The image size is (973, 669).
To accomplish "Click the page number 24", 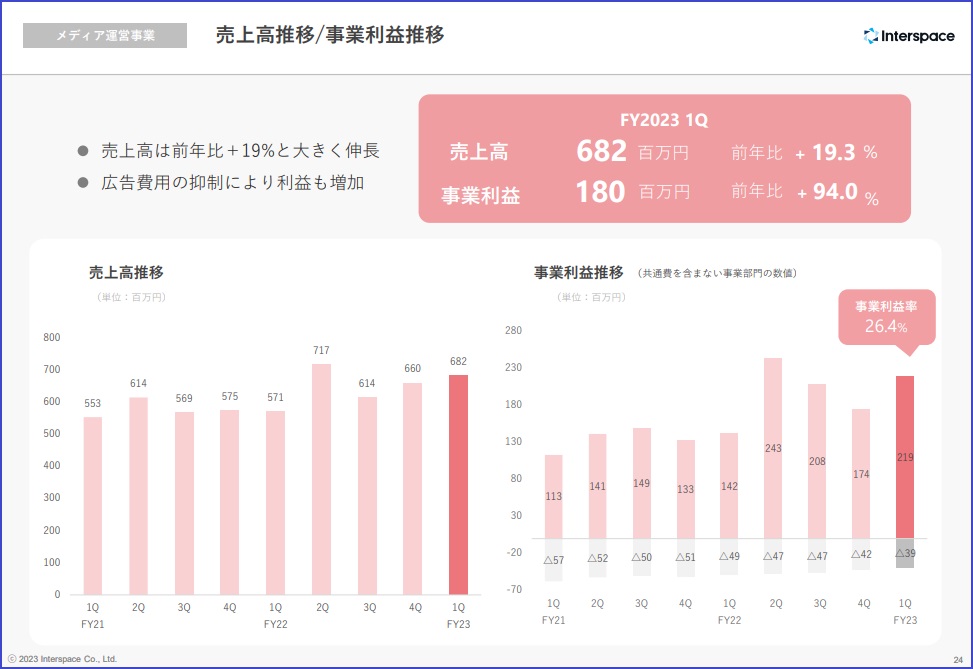I will coord(958,659).
